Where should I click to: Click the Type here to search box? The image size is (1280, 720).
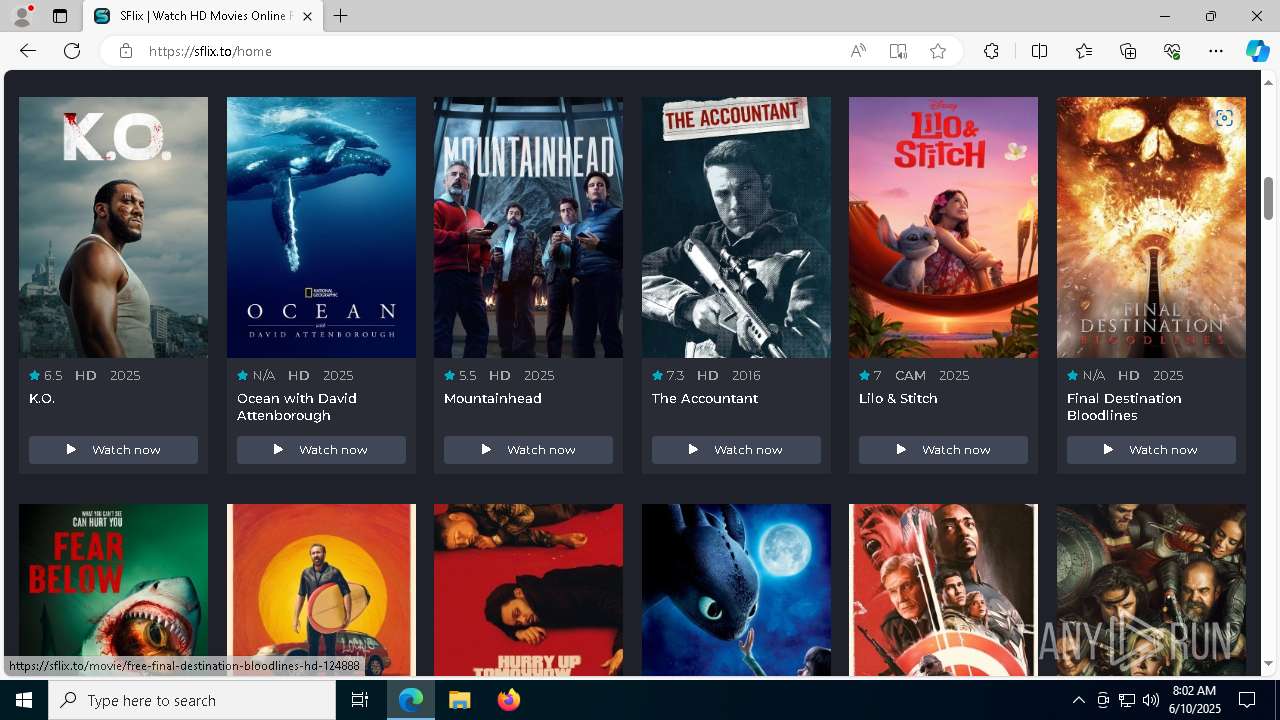192,700
